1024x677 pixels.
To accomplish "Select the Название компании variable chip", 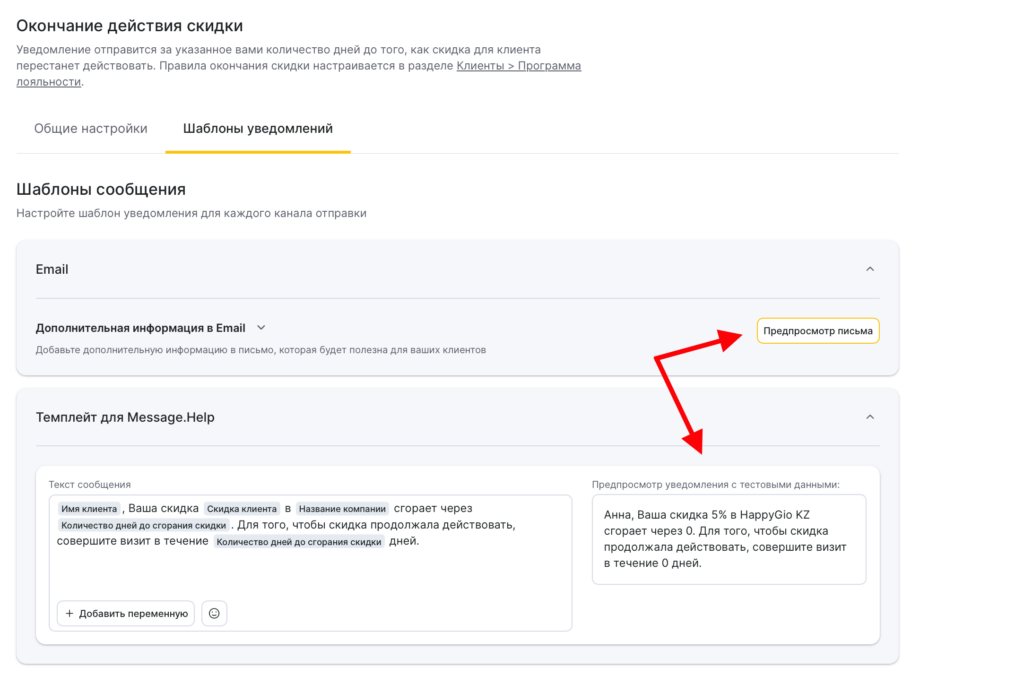I will [342, 509].
